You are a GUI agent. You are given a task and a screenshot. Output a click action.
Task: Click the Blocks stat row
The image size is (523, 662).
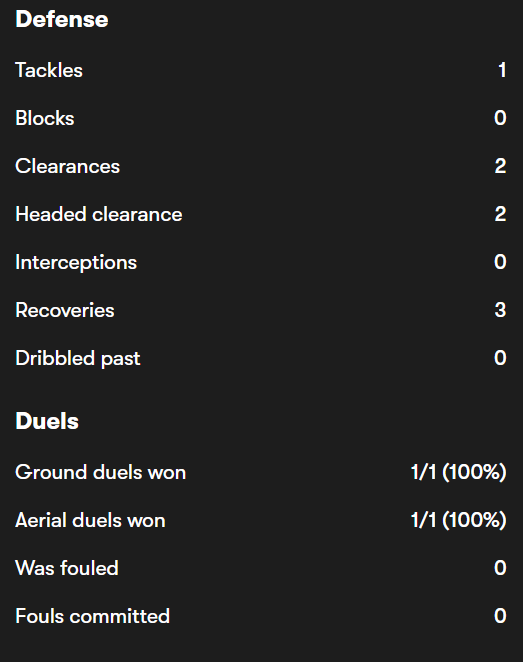pos(261,118)
